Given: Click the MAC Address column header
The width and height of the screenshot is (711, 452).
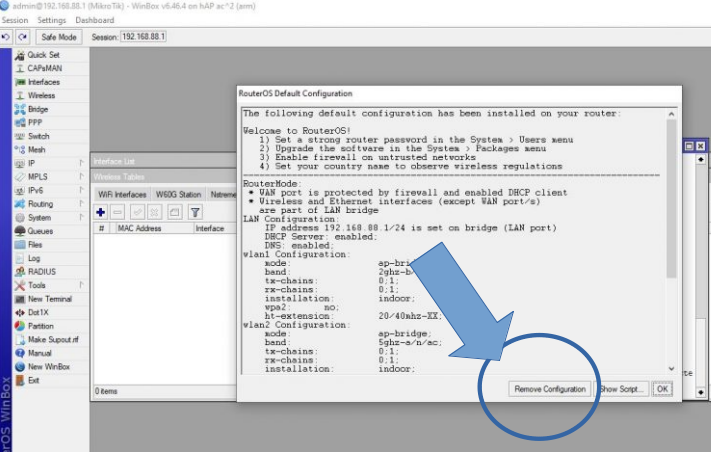Looking at the screenshot, I should [141, 228].
